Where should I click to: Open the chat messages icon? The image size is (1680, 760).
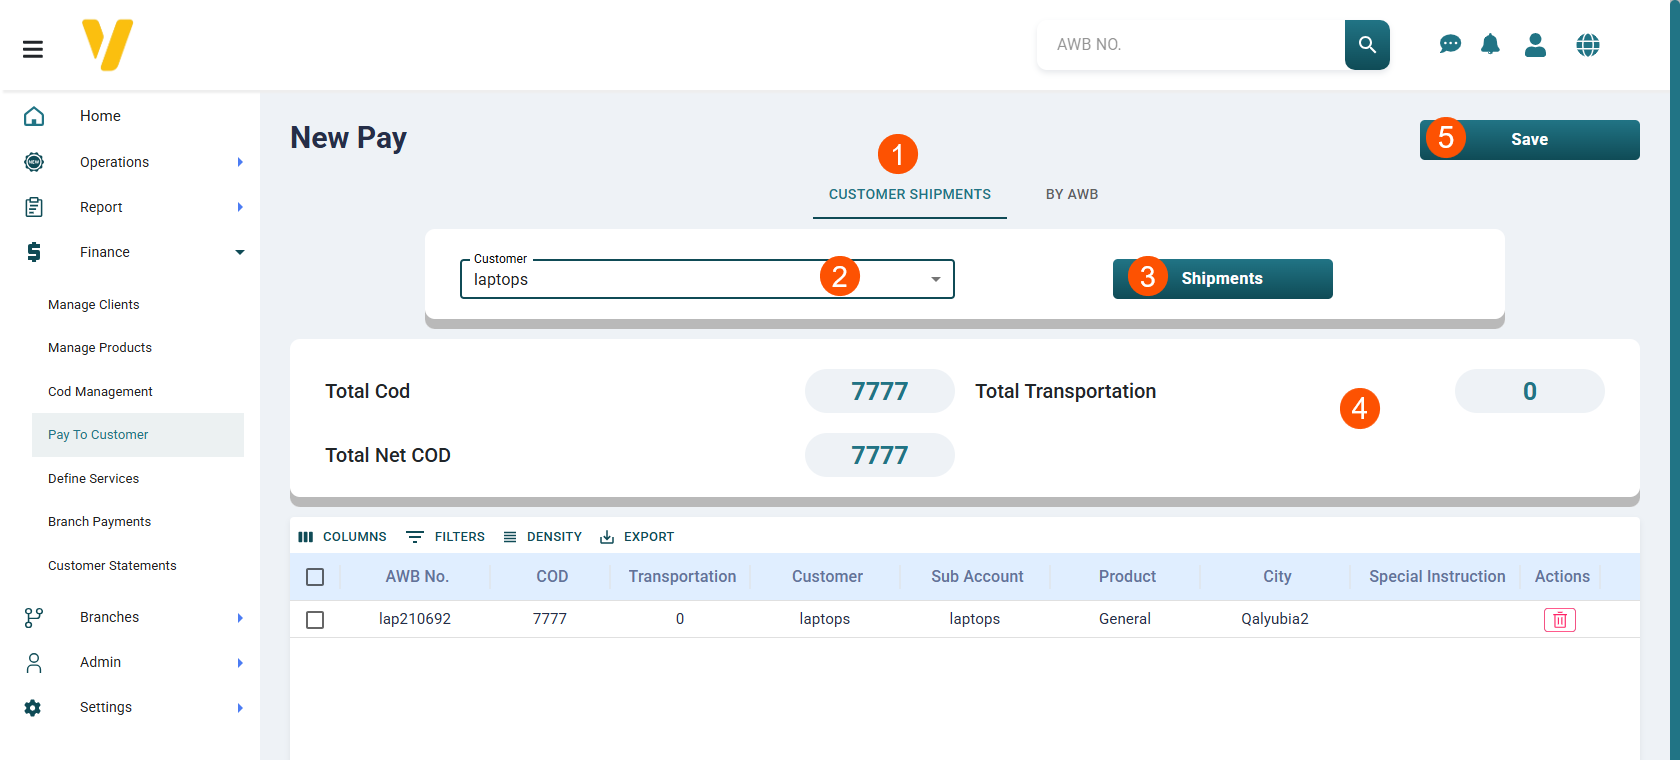point(1449,45)
